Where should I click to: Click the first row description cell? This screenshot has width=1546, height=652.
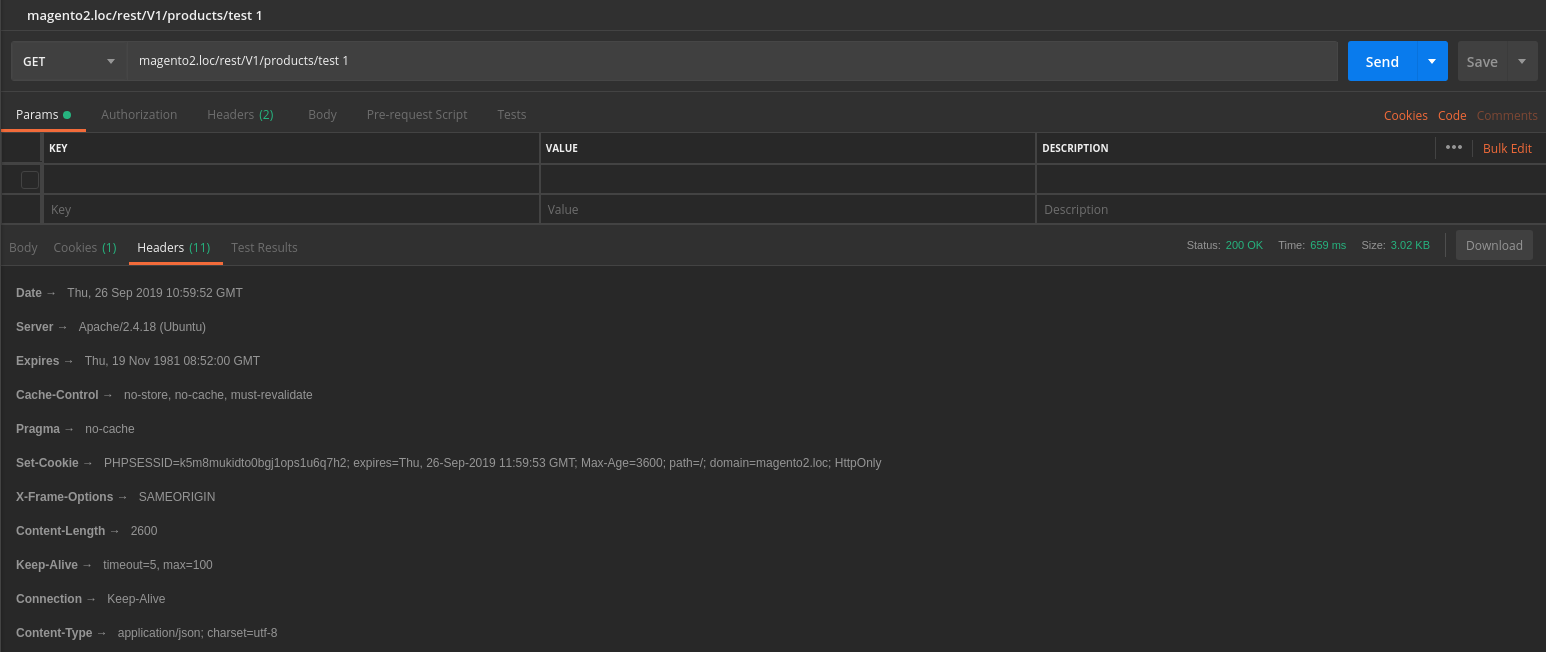pyautogui.click(x=1291, y=180)
